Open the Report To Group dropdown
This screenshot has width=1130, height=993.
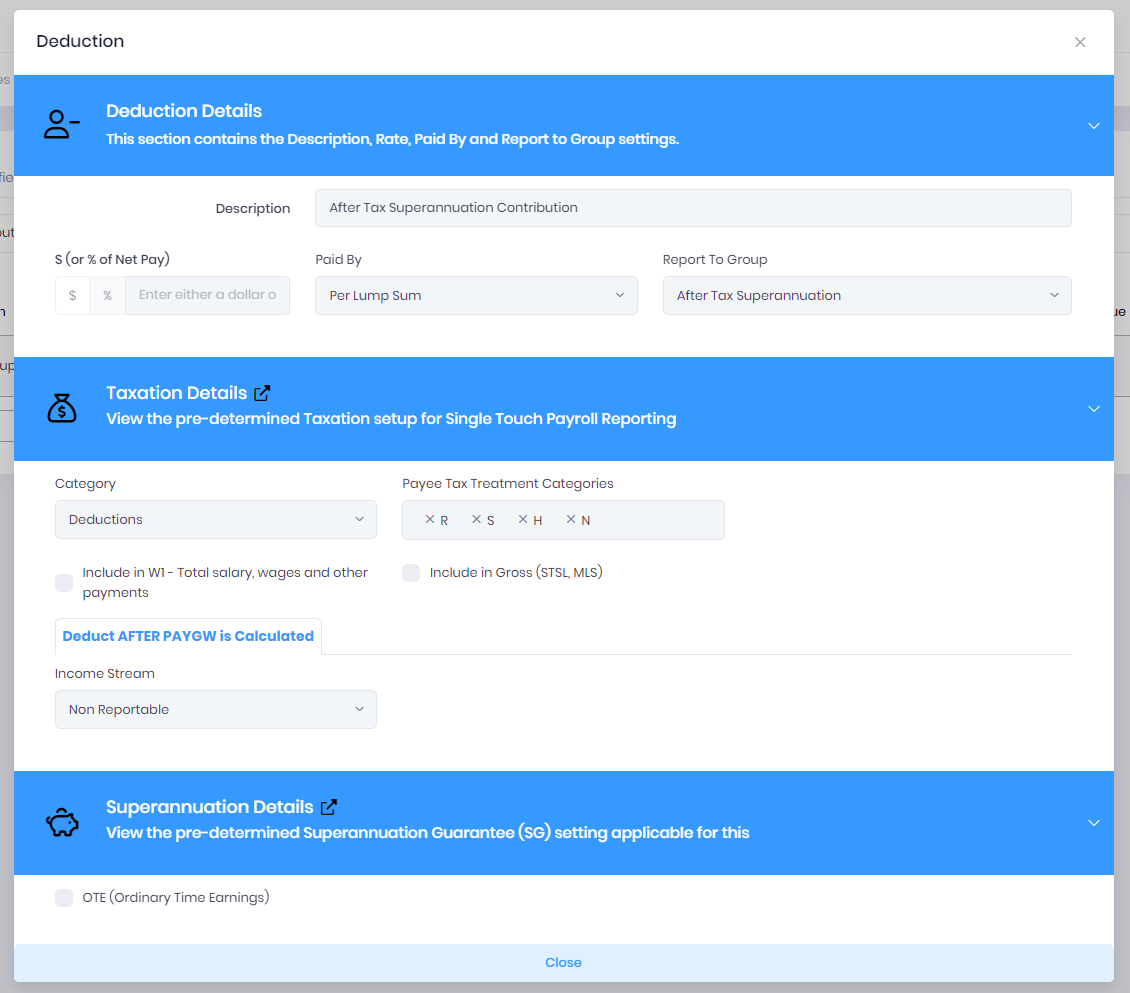(x=867, y=295)
